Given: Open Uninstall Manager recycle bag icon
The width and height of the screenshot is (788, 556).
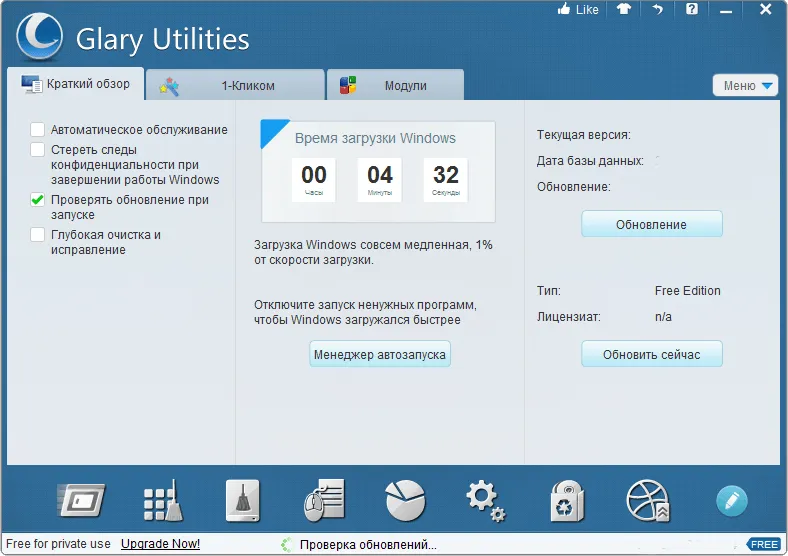Looking at the screenshot, I should (x=567, y=501).
